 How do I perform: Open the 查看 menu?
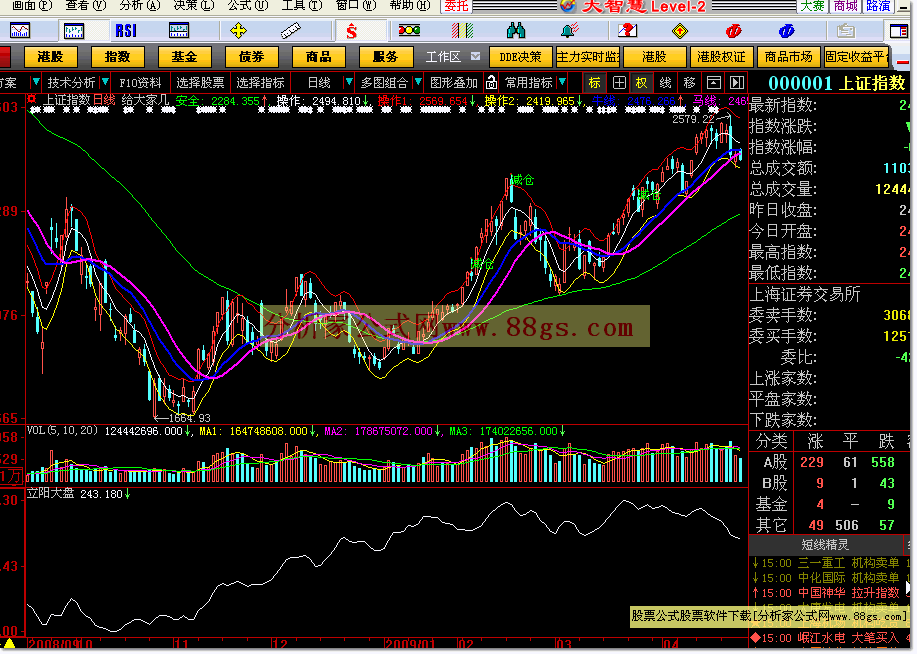pyautogui.click(x=85, y=6)
